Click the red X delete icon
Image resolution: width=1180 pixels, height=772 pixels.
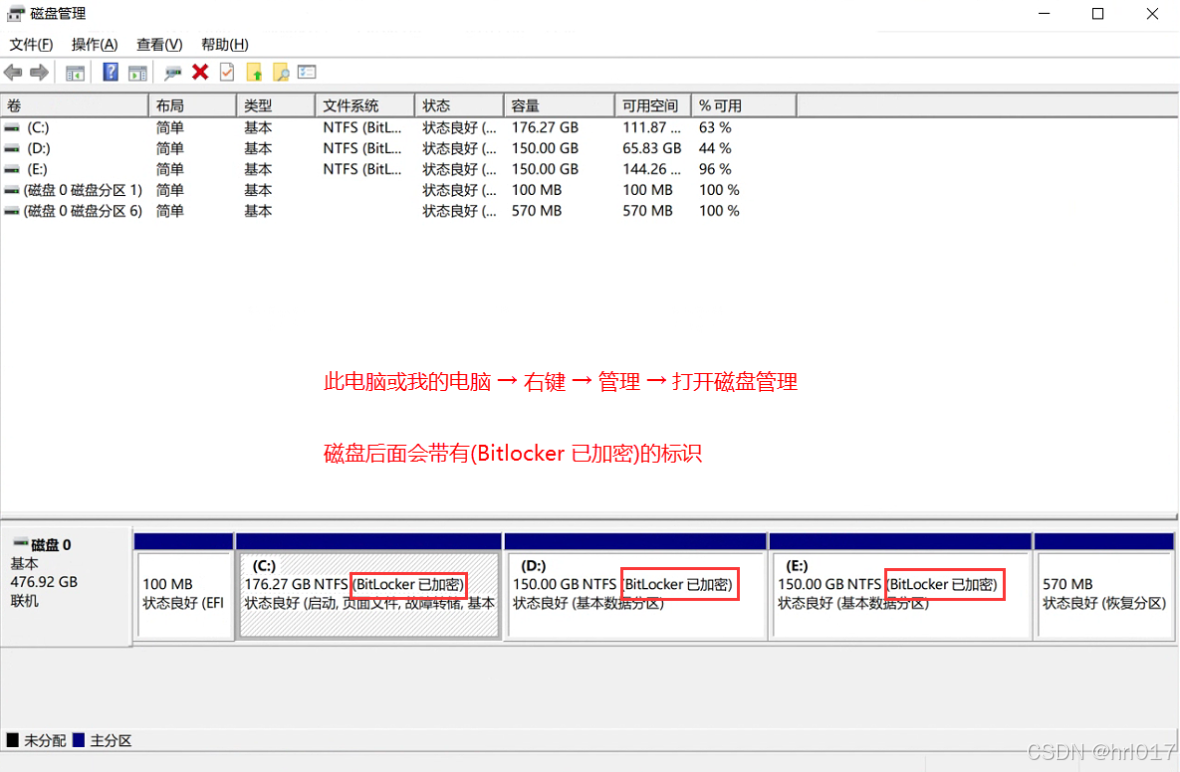click(x=200, y=72)
